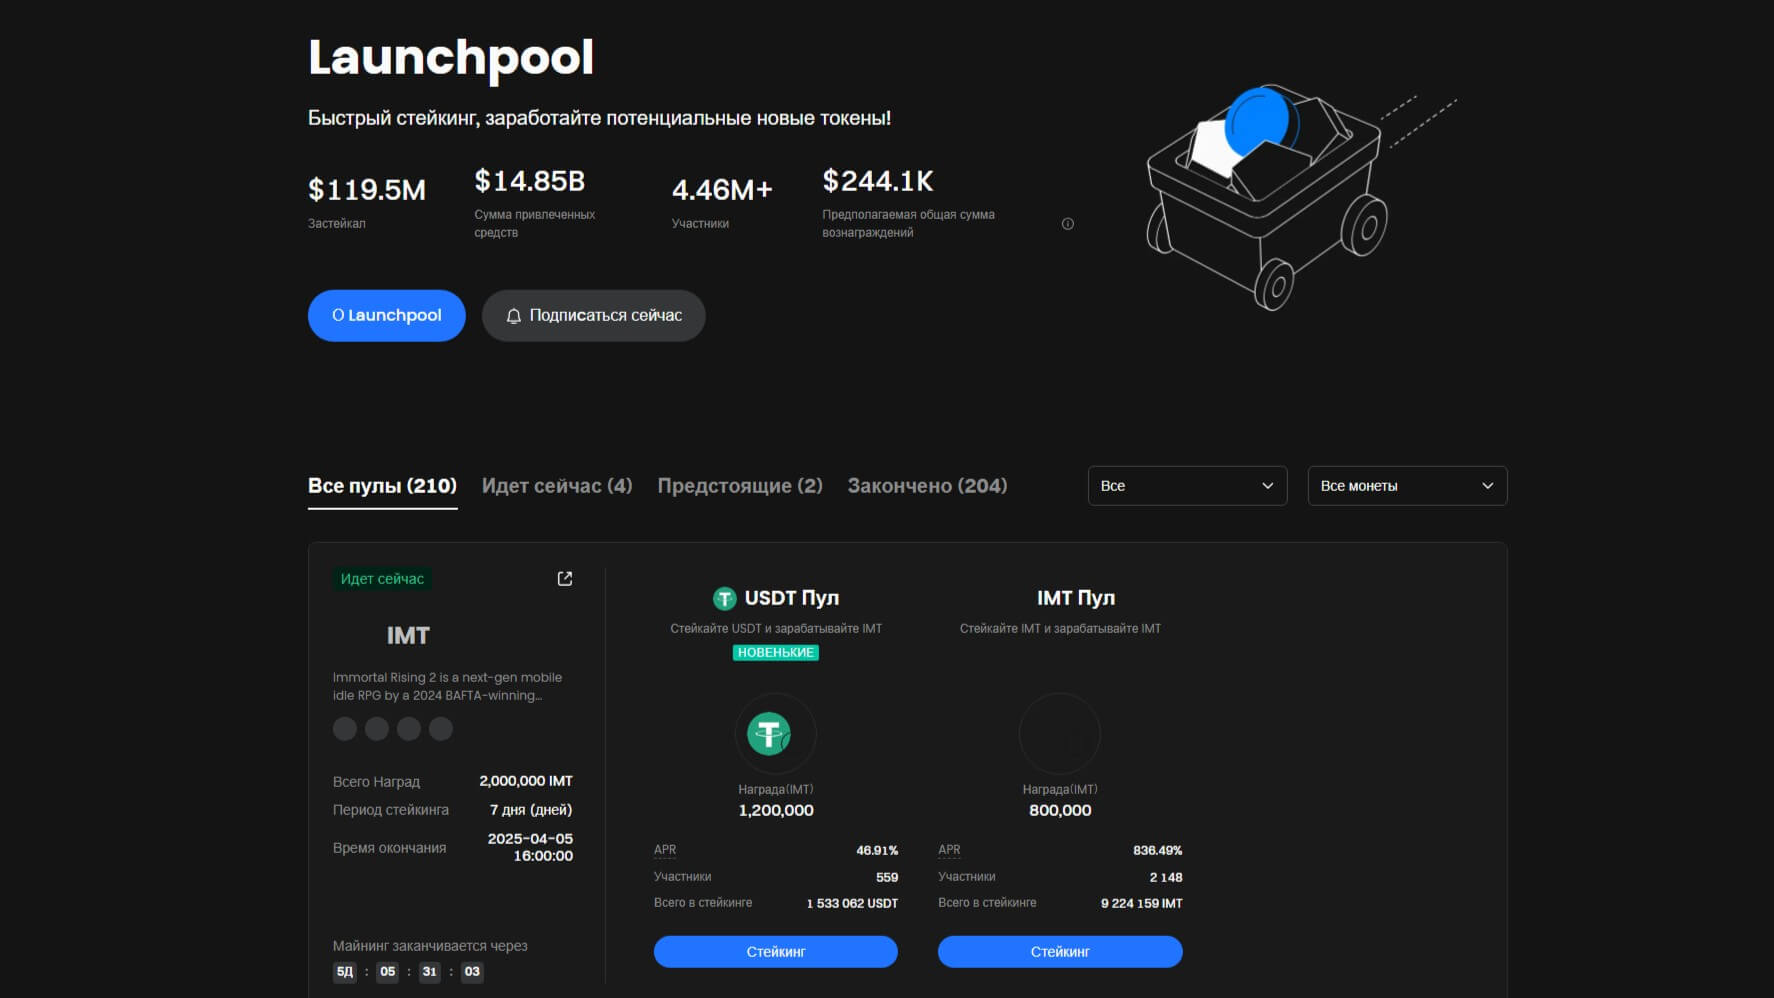The width and height of the screenshot is (1774, 998).
Task: Click the APR label in USDT pool
Action: (x=665, y=850)
